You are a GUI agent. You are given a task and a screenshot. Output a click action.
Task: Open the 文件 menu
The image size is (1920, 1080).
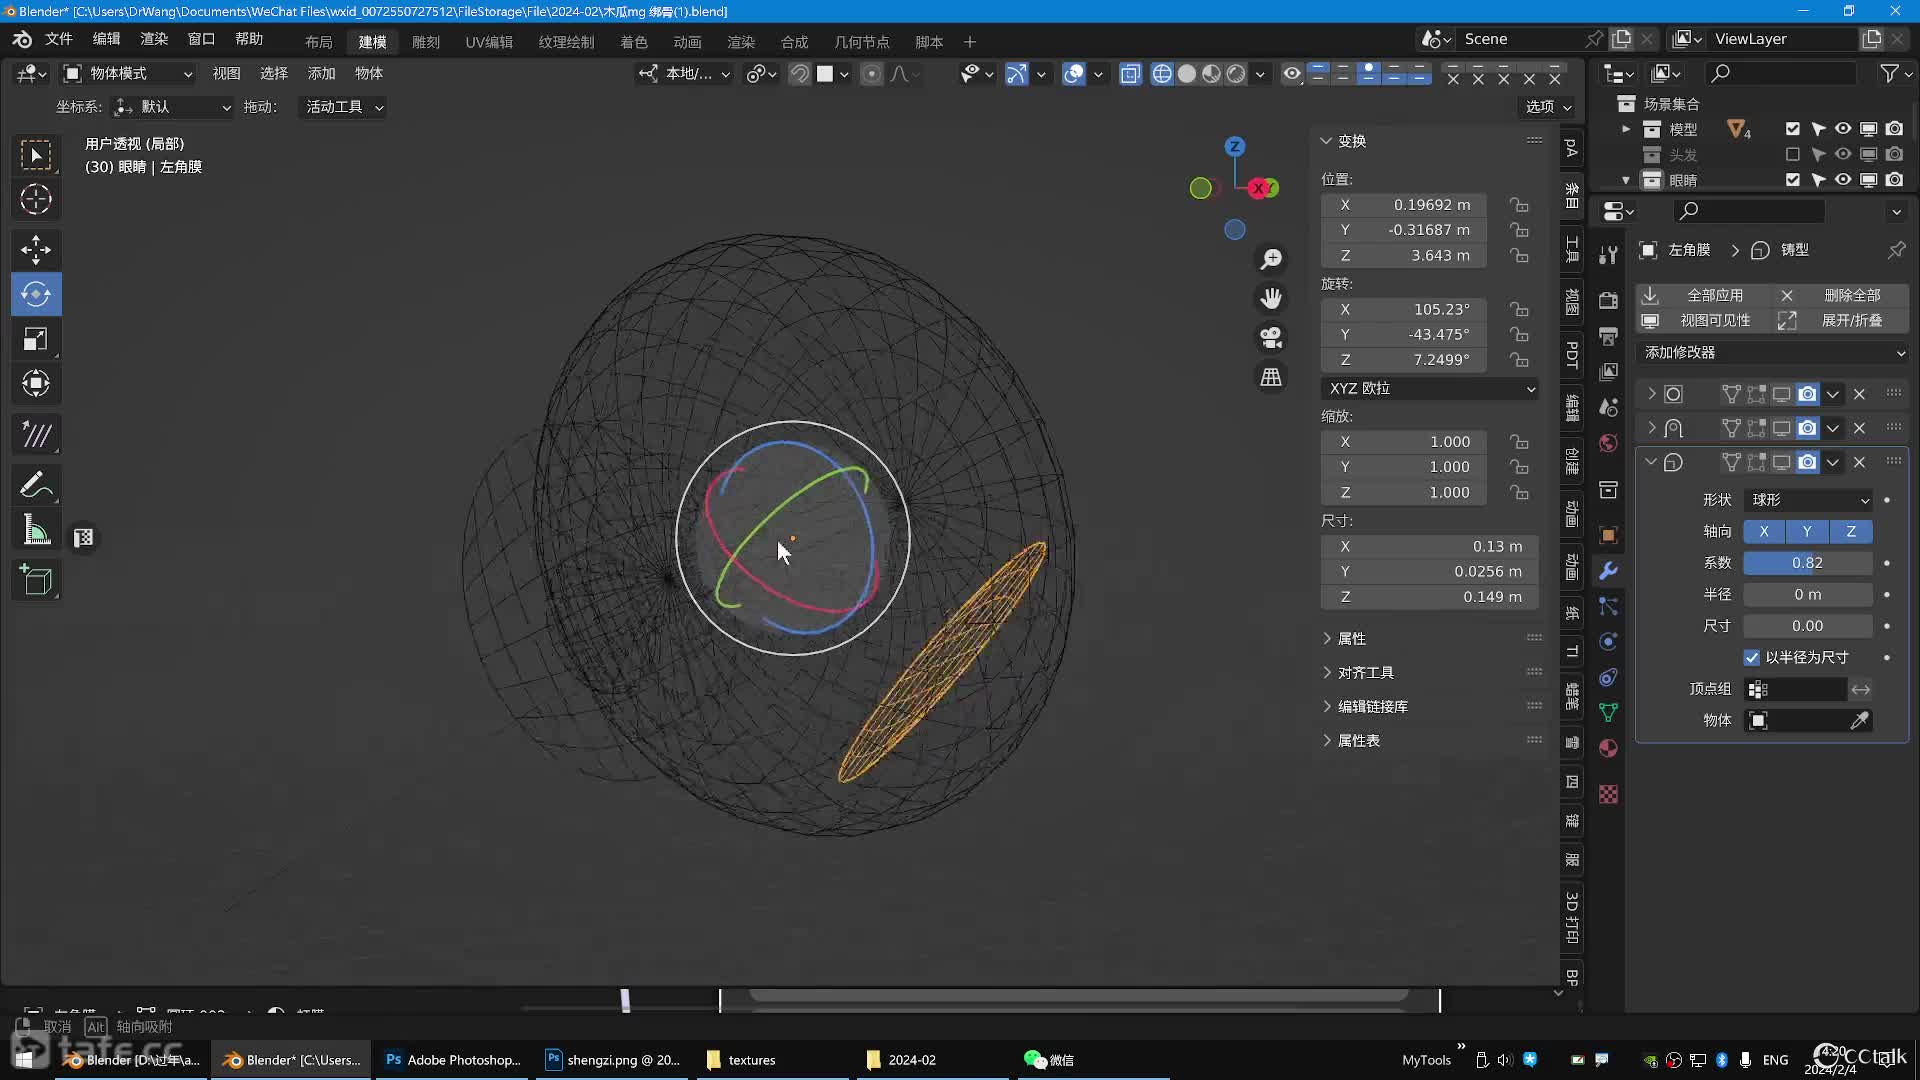point(59,39)
